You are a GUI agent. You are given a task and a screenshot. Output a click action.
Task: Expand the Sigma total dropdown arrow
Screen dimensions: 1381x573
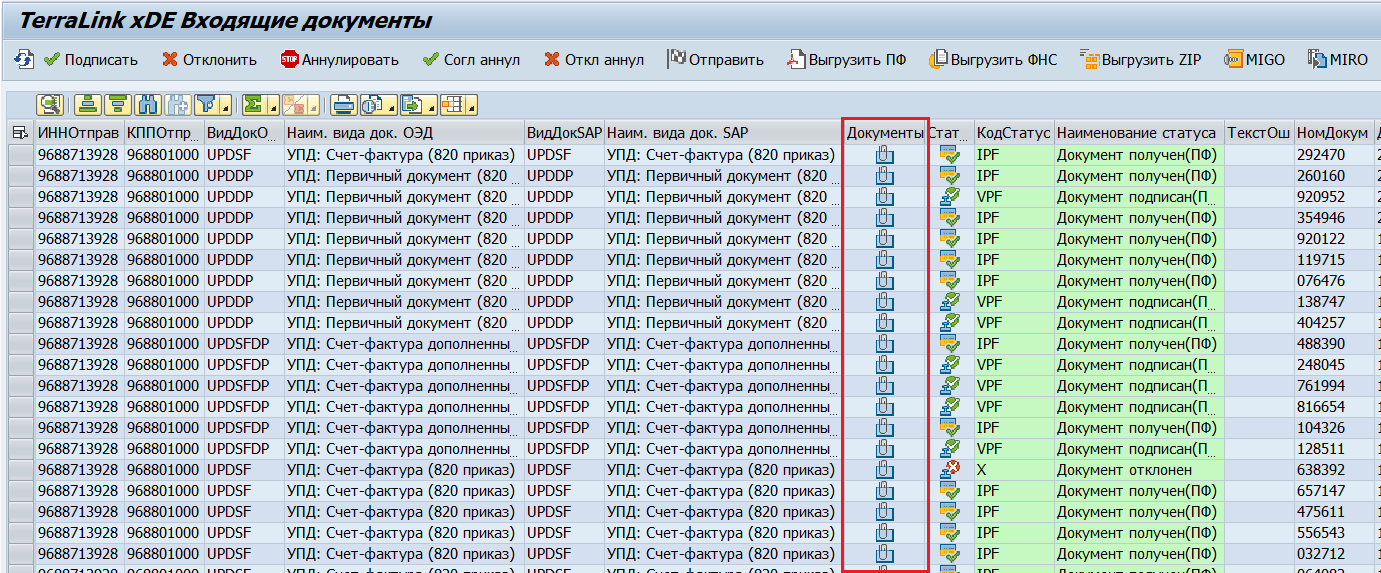272,106
